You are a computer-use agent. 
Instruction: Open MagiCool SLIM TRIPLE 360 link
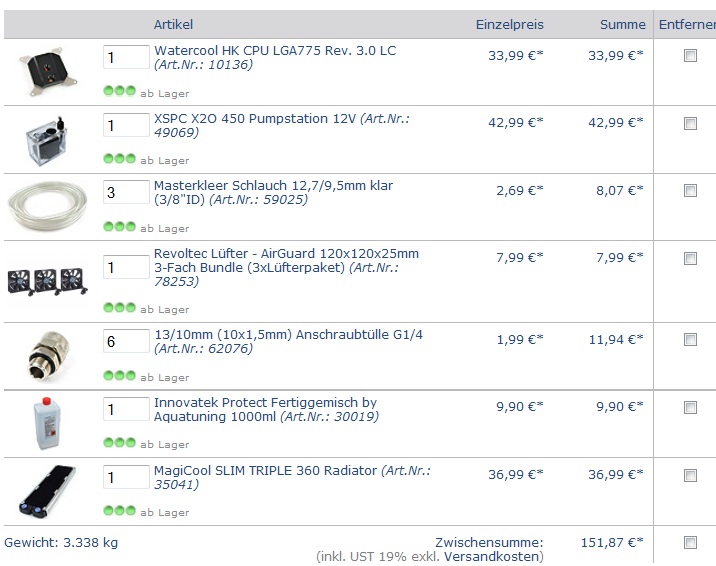(292, 477)
